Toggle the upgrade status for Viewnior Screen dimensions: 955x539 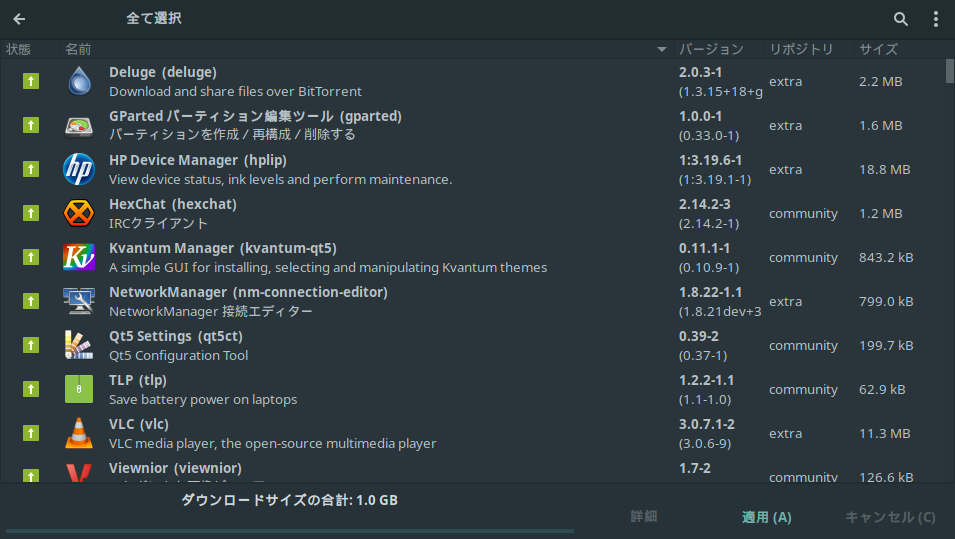pos(31,475)
